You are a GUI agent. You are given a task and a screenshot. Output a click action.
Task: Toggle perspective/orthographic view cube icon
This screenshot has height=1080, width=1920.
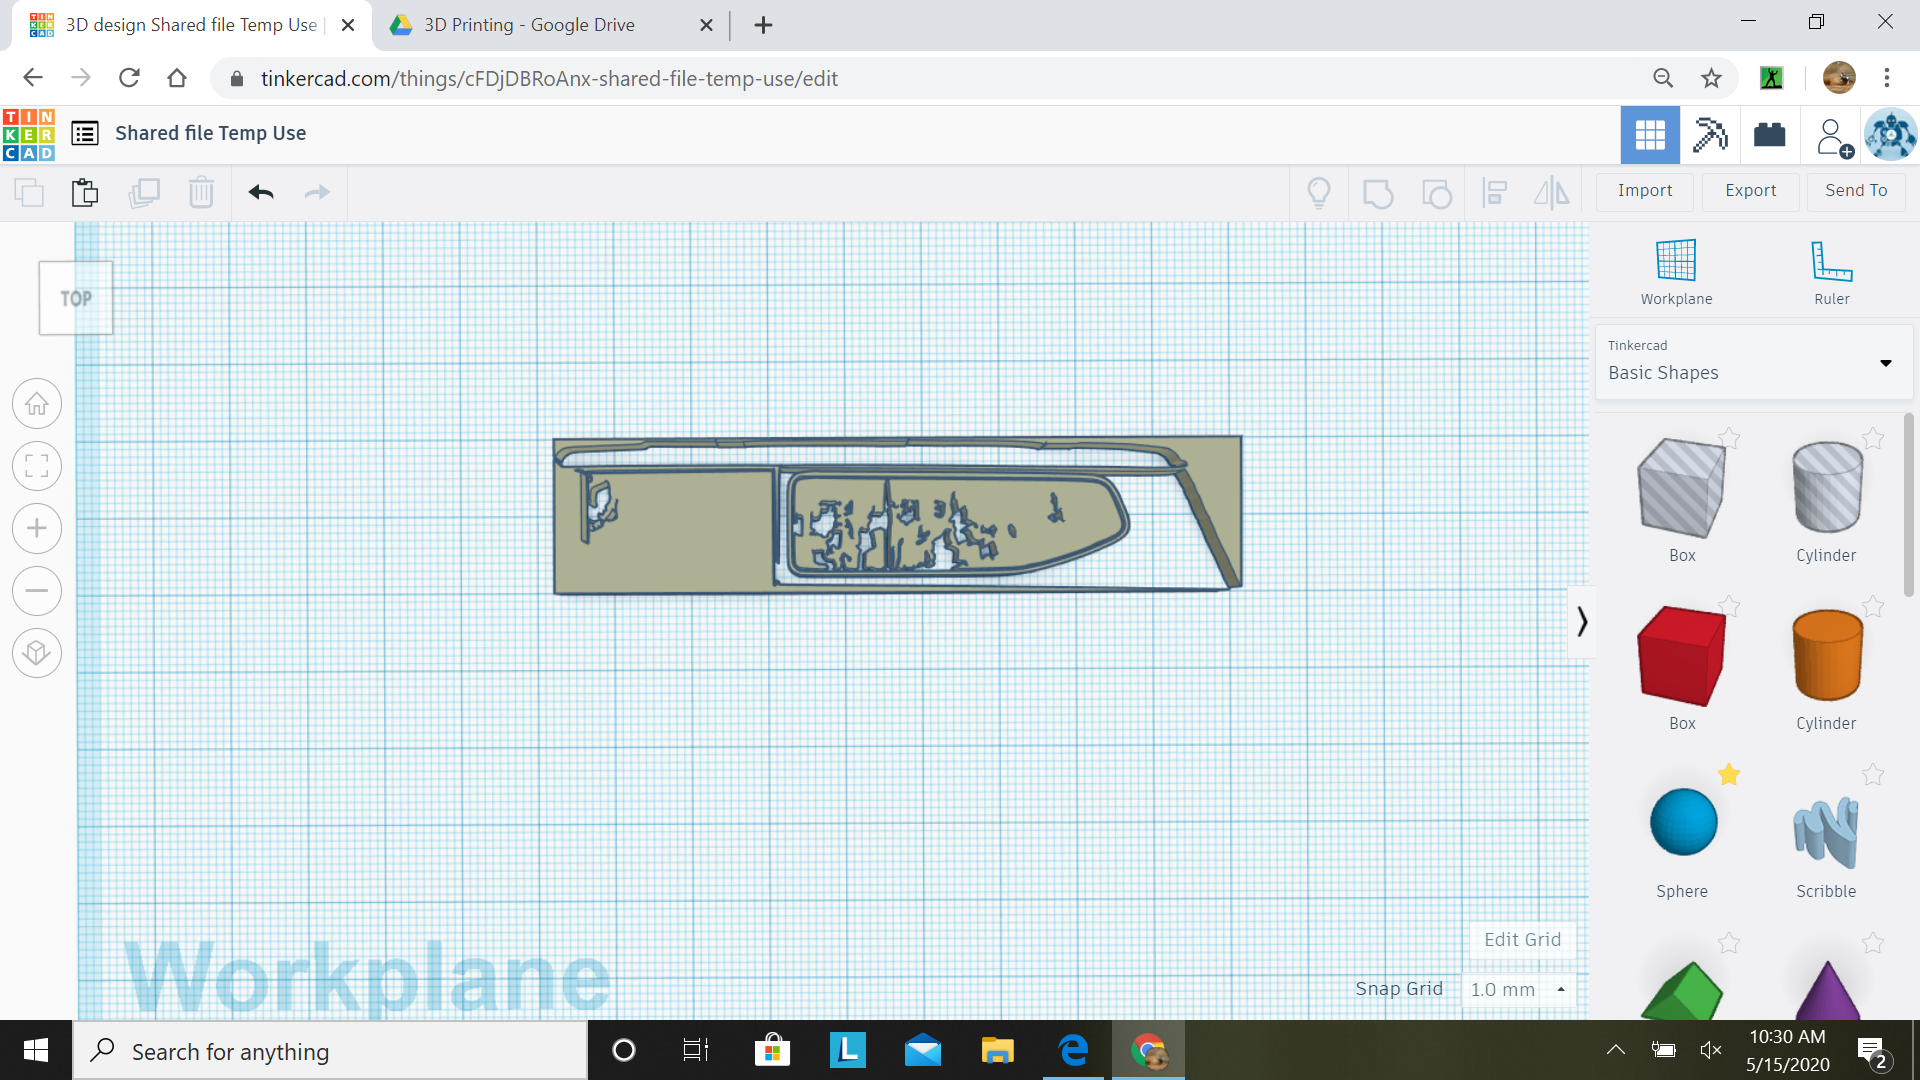point(37,653)
